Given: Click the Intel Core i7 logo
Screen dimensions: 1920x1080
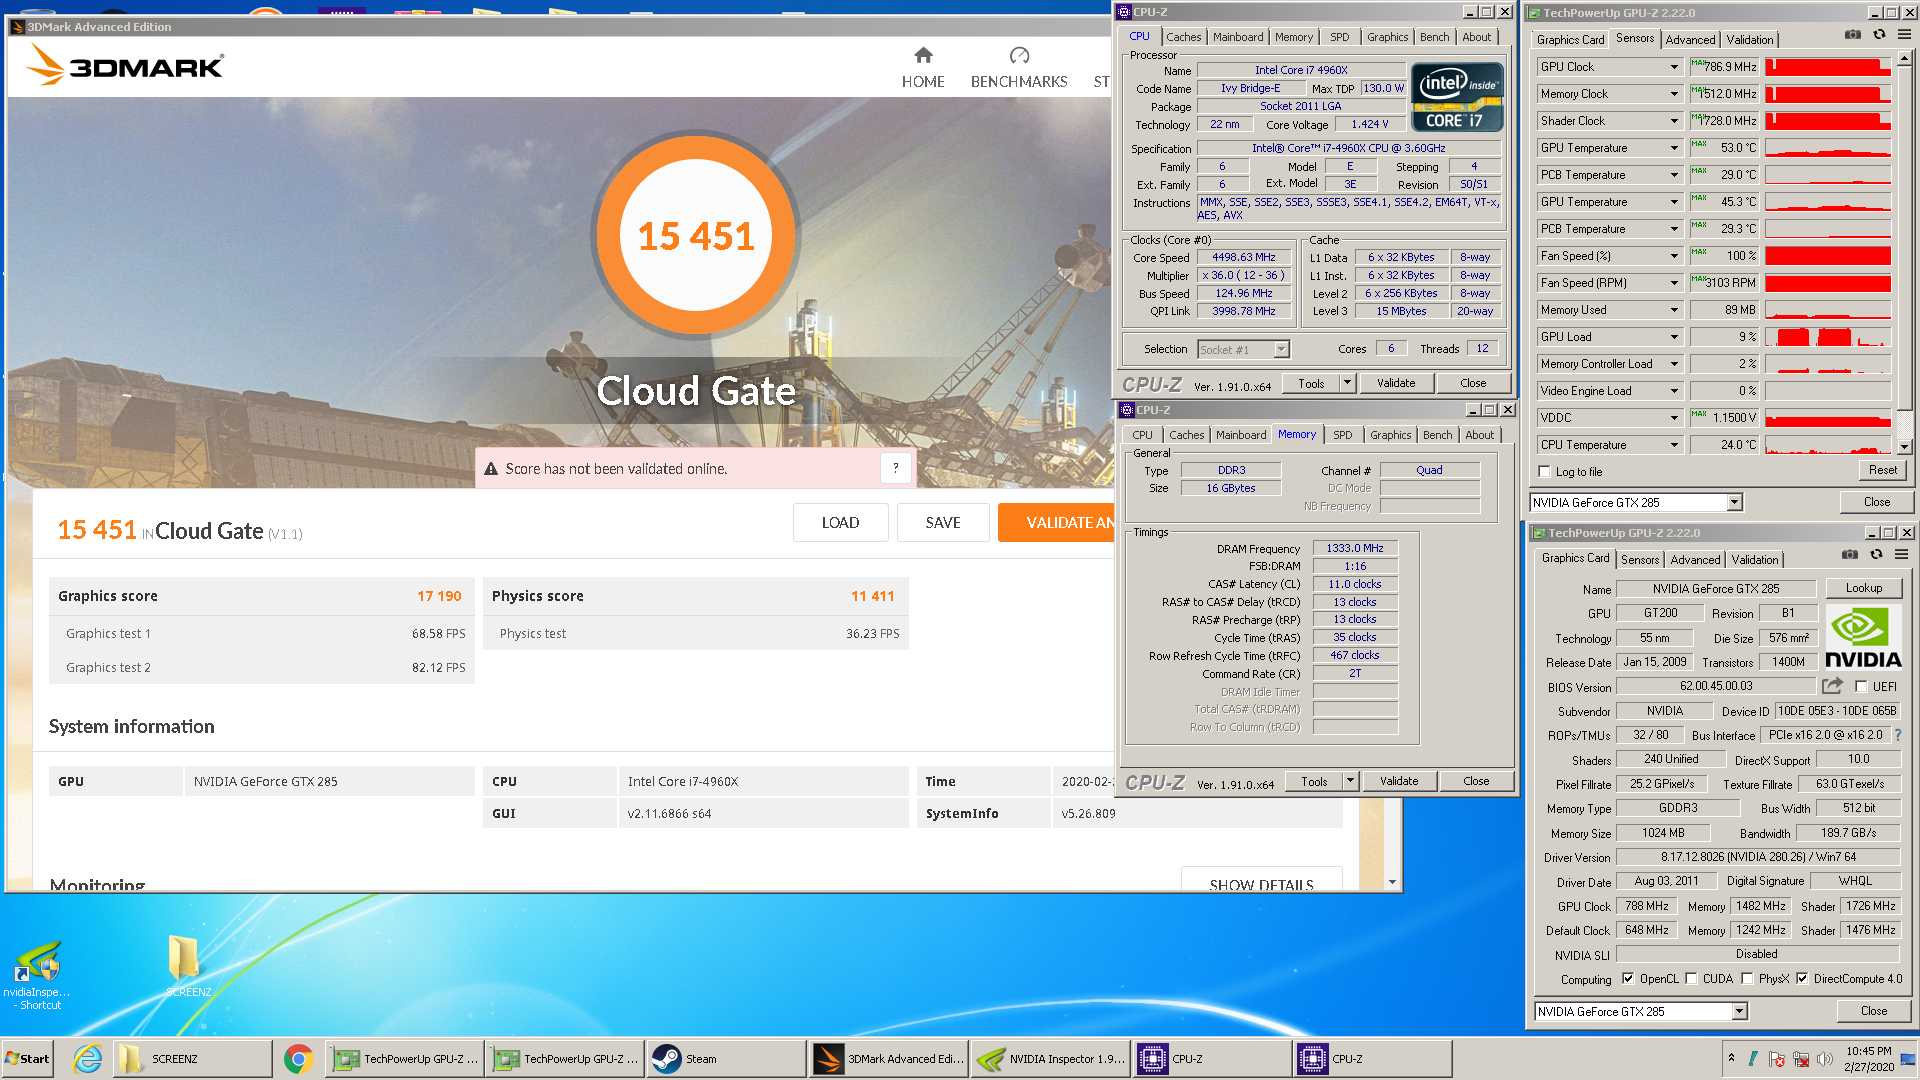Looking at the screenshot, I should click(x=1456, y=97).
